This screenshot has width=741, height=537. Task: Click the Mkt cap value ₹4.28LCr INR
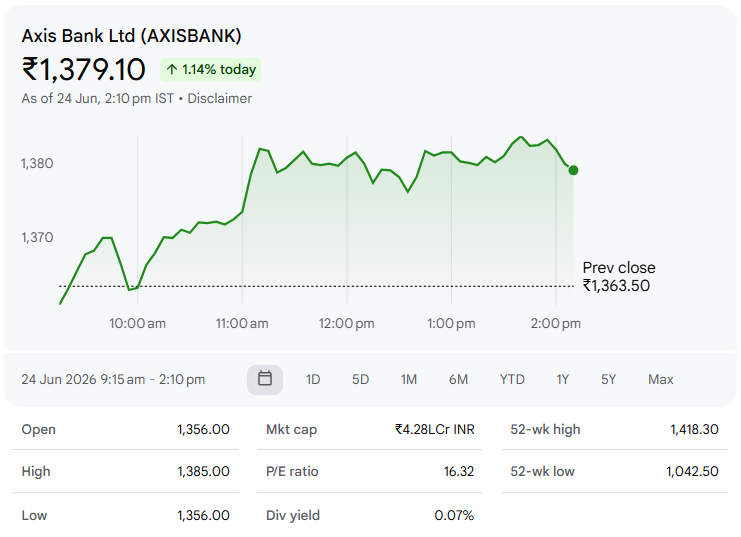435,429
